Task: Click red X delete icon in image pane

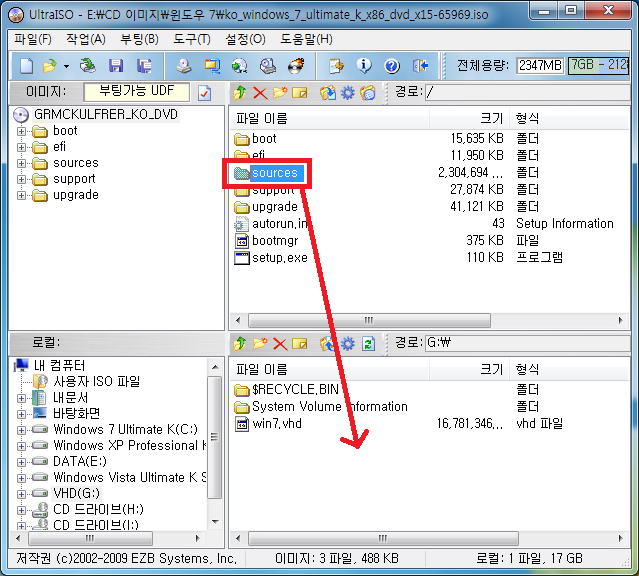Action: [x=260, y=93]
